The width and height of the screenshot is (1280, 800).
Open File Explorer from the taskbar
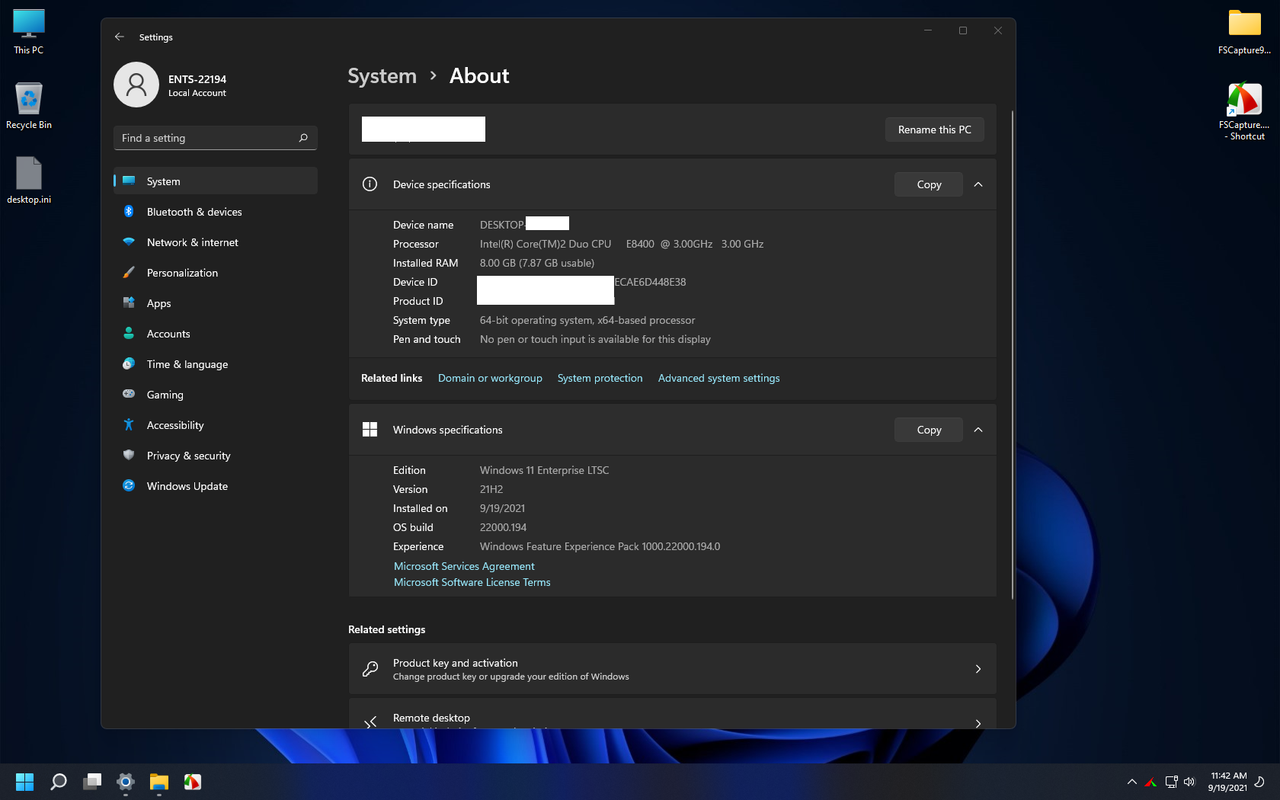click(159, 781)
